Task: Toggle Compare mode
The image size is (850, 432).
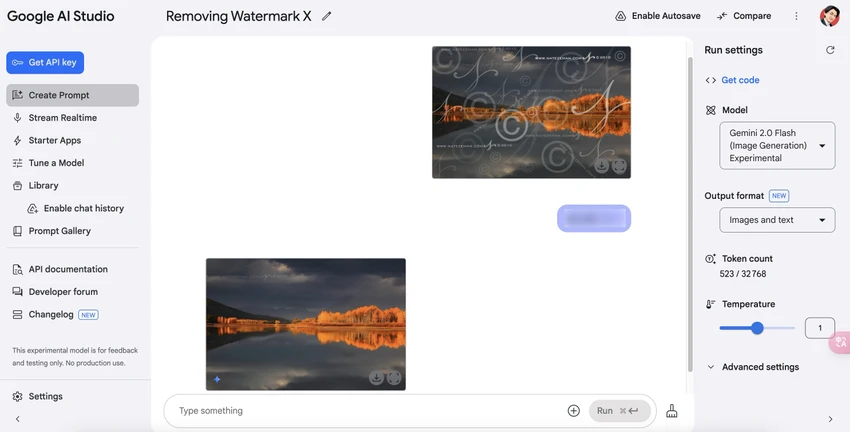Action: pos(744,16)
